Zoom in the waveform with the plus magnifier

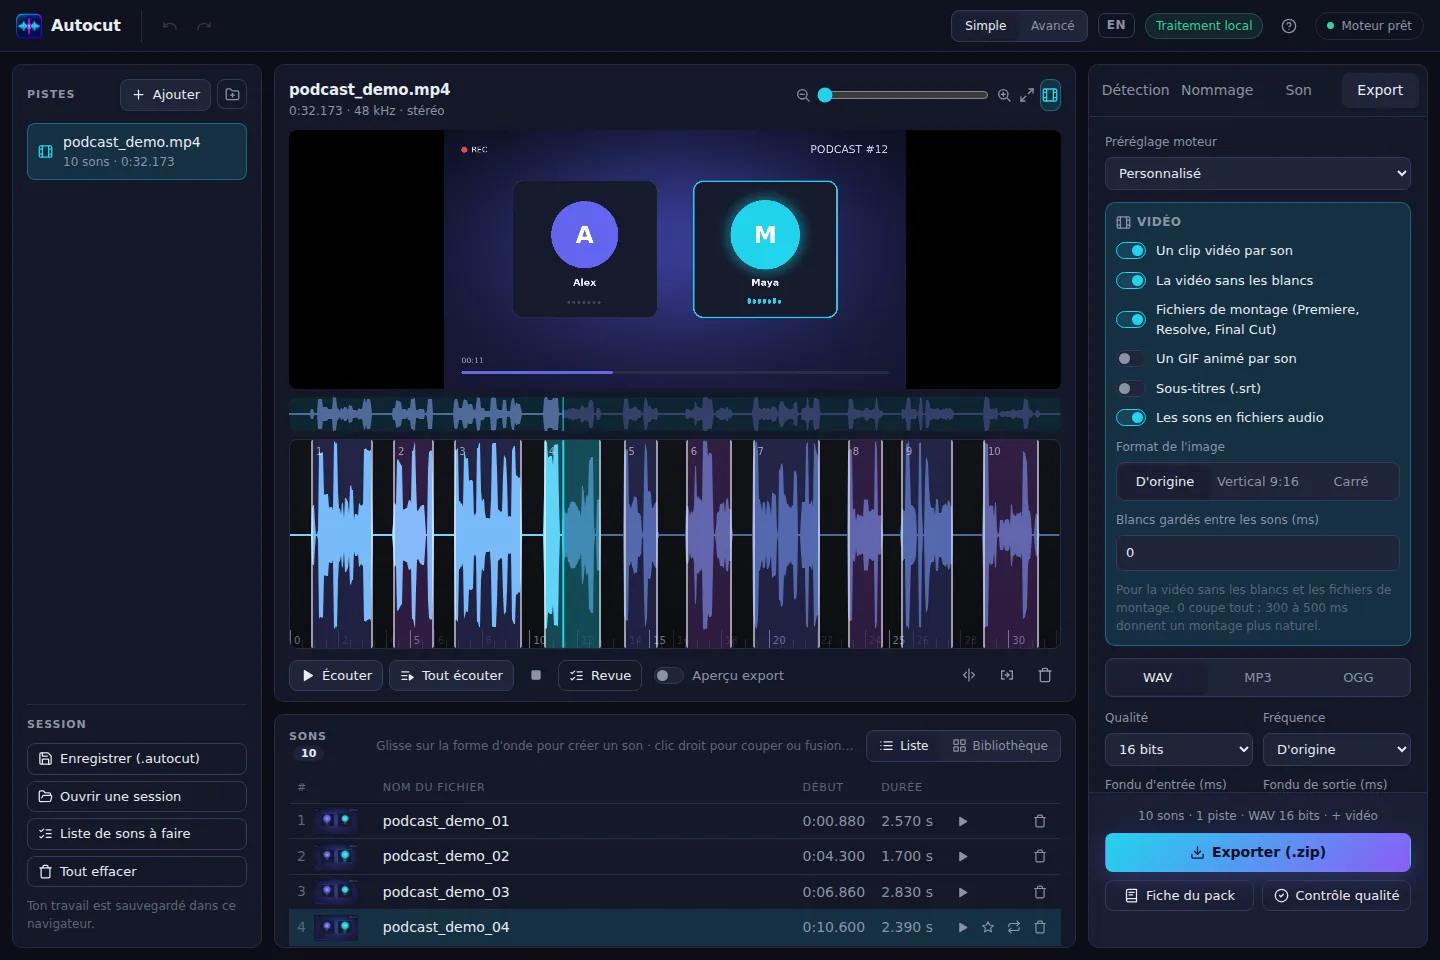1004,95
